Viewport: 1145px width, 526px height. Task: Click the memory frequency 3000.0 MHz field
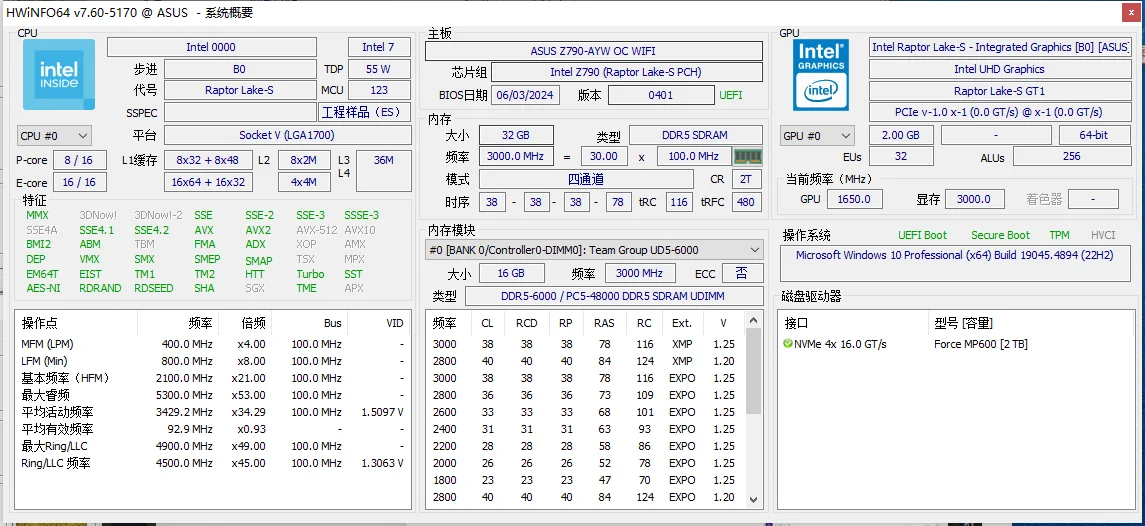coord(516,156)
